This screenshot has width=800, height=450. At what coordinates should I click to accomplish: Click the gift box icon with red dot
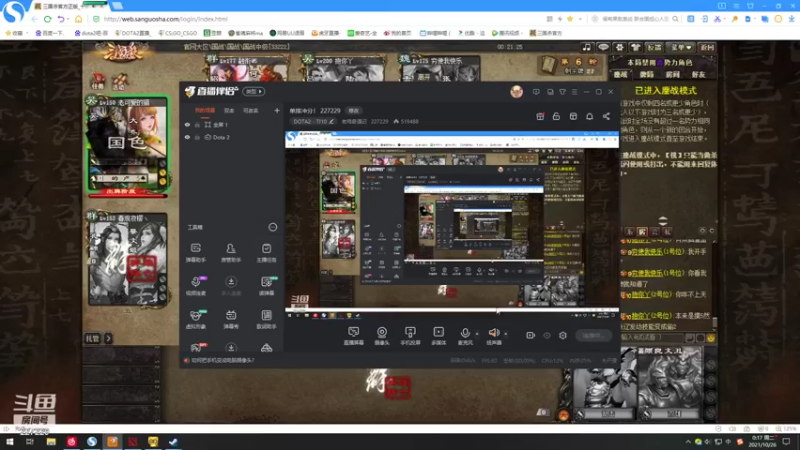pos(540,116)
